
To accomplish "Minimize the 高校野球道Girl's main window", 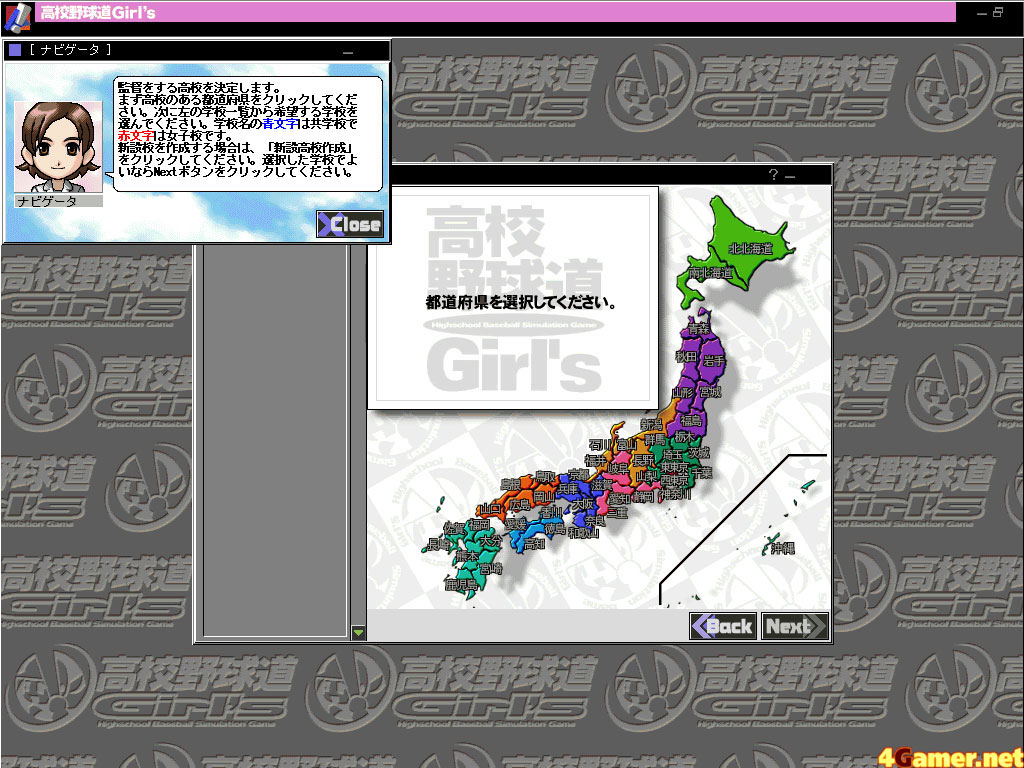I will tap(982, 12).
